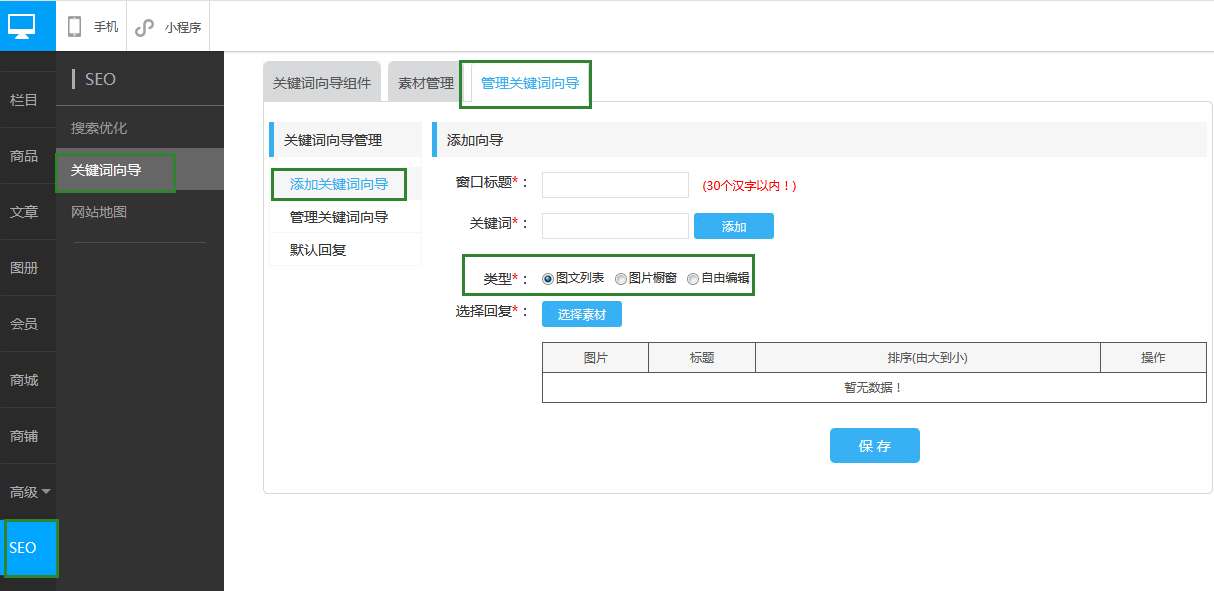Go to 图册 in left navigation
This screenshot has width=1214, height=591.
[x=24, y=268]
